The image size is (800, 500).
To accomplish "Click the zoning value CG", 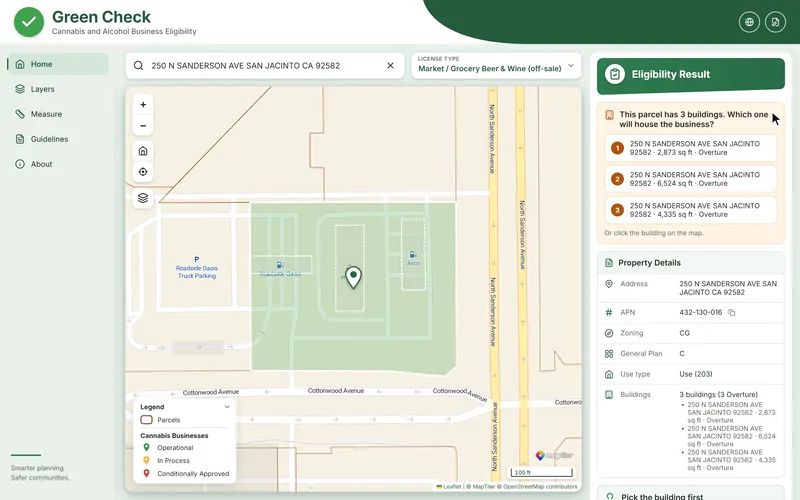I will [684, 333].
